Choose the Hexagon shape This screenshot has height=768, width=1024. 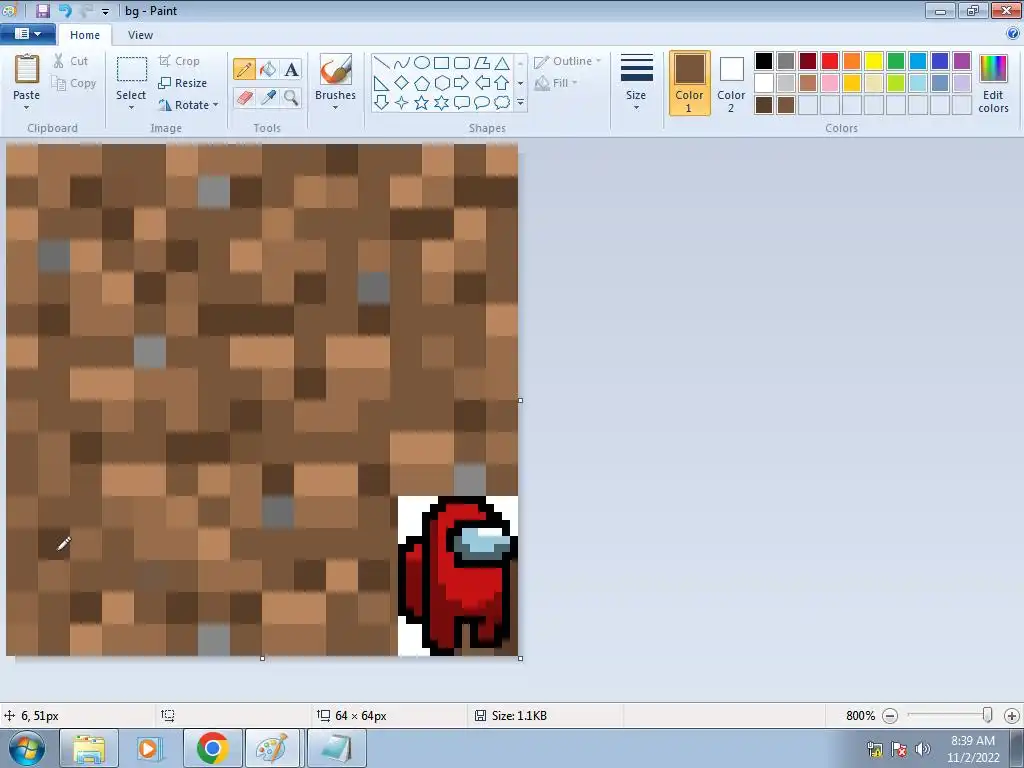442,83
